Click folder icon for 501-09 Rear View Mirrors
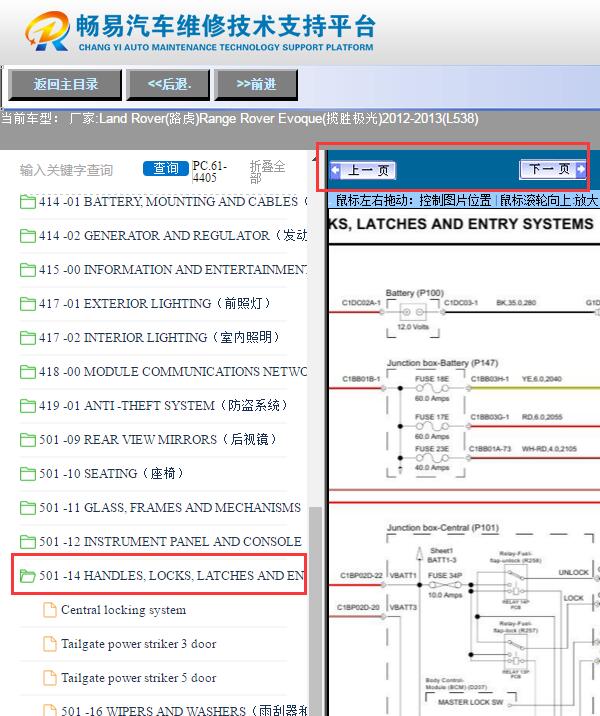600x716 pixels. 28,440
